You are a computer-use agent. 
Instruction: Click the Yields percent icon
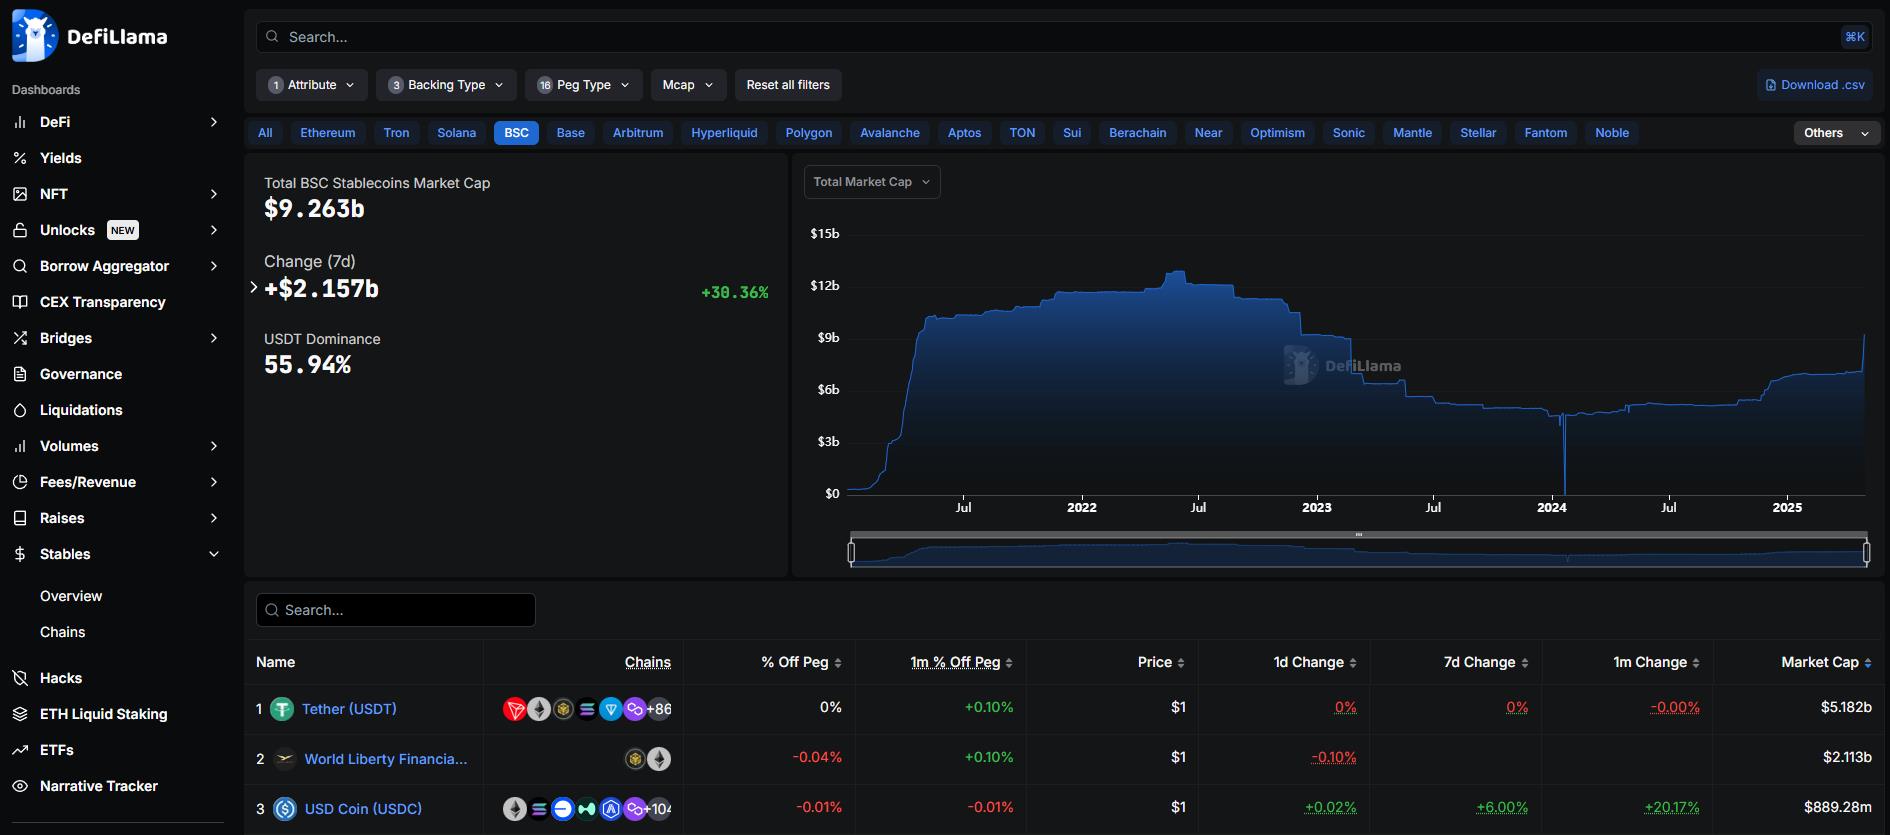(20, 158)
